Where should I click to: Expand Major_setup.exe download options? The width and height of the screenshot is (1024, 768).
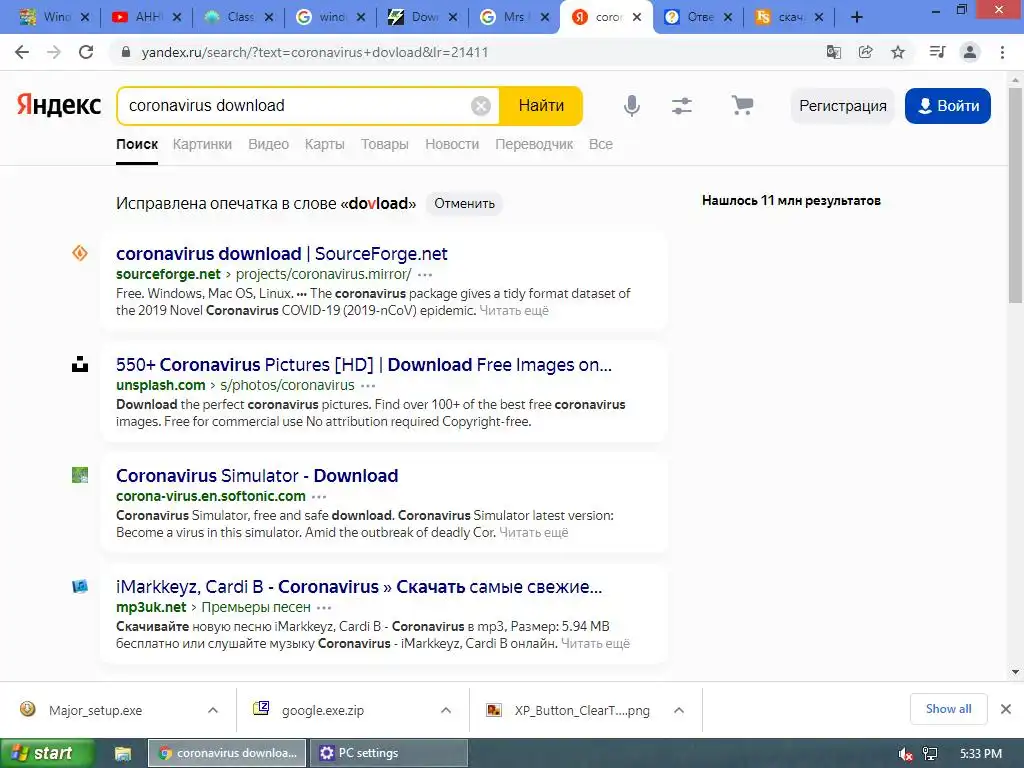coord(213,710)
